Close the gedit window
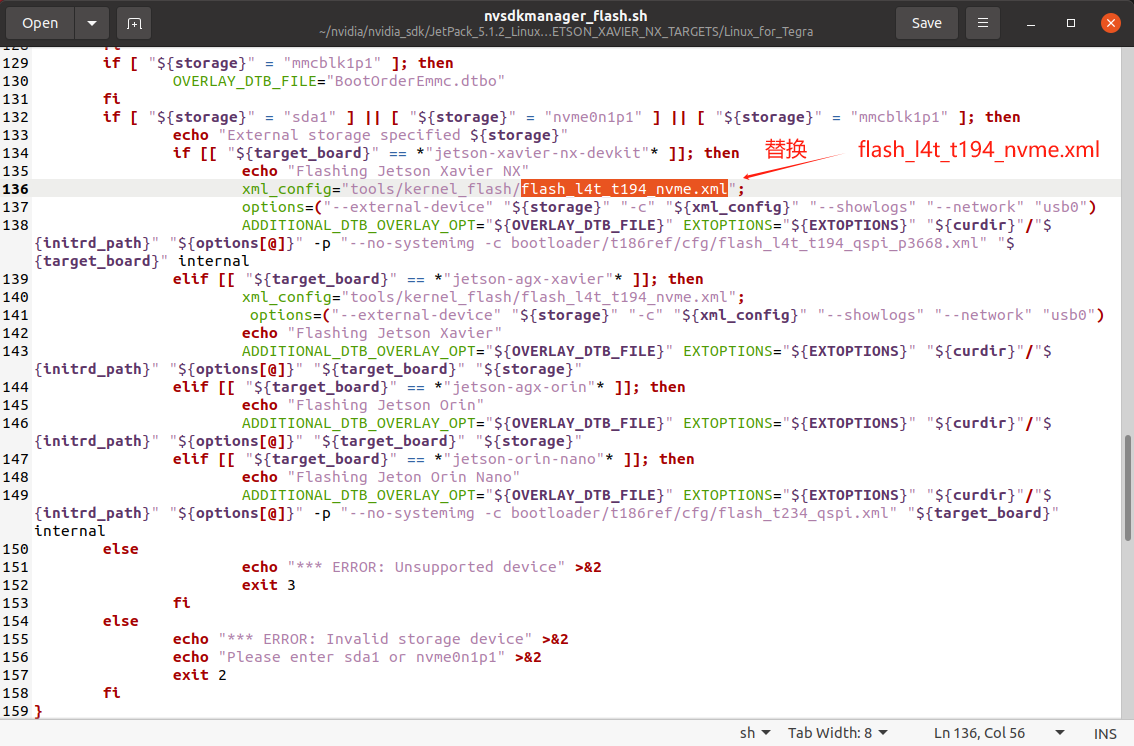Viewport: 1134px width, 746px height. [1111, 23]
